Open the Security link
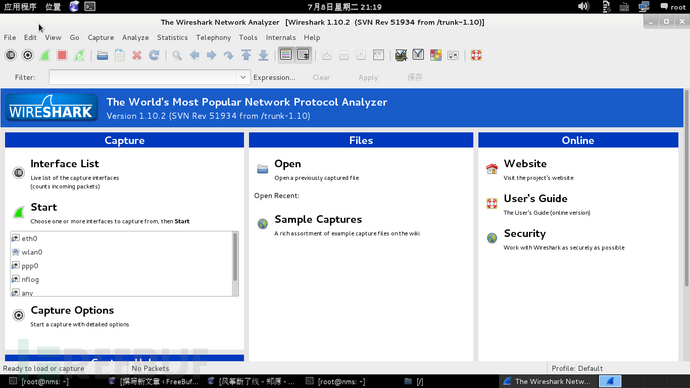This screenshot has width=690, height=388. point(525,234)
